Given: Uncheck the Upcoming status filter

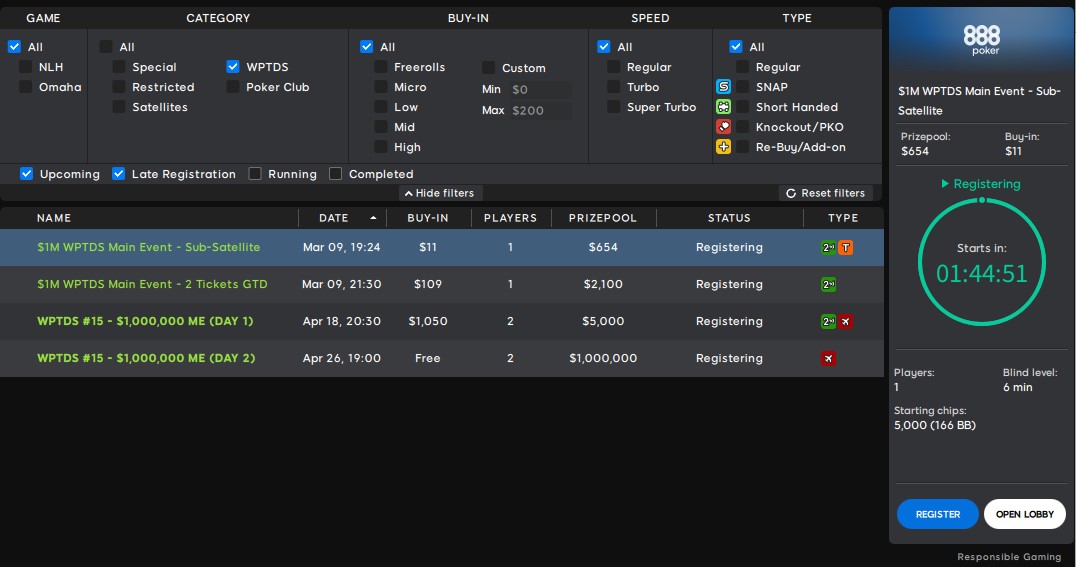Looking at the screenshot, I should pos(26,174).
